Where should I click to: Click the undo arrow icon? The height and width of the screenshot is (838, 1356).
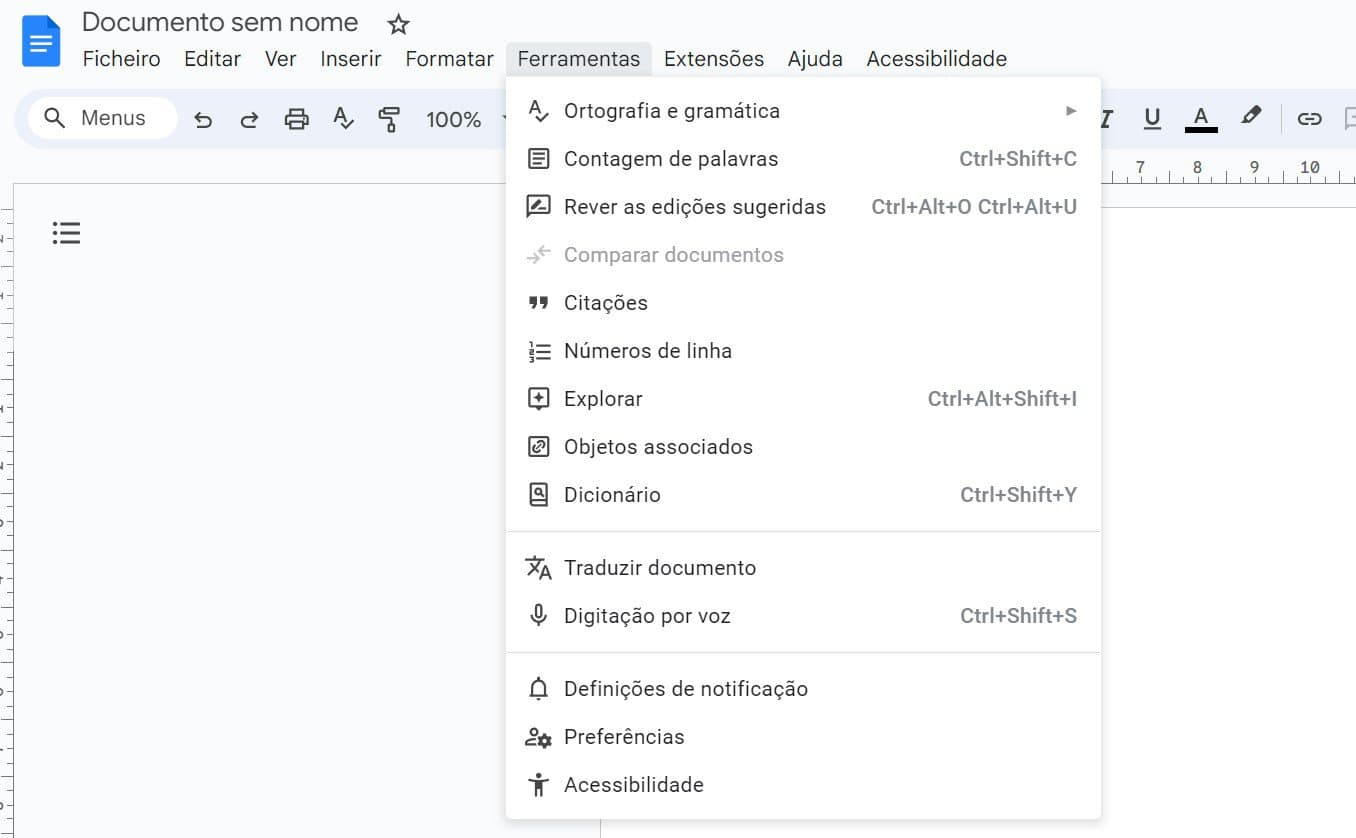203,119
